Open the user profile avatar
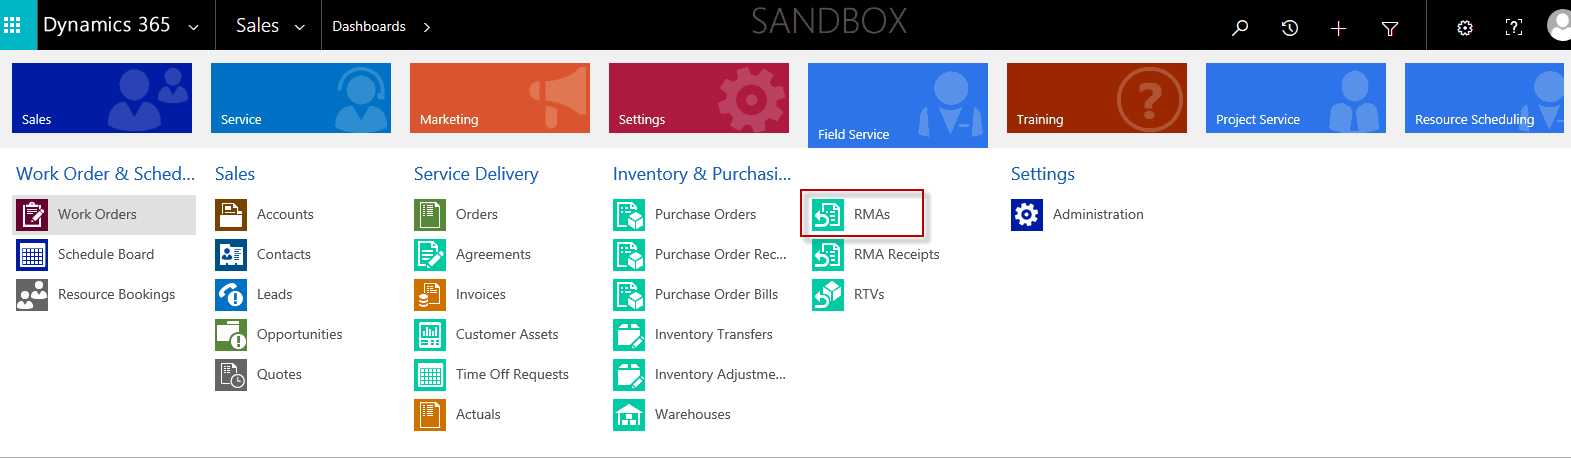Screen dimensions: 1571x458 1559,26
